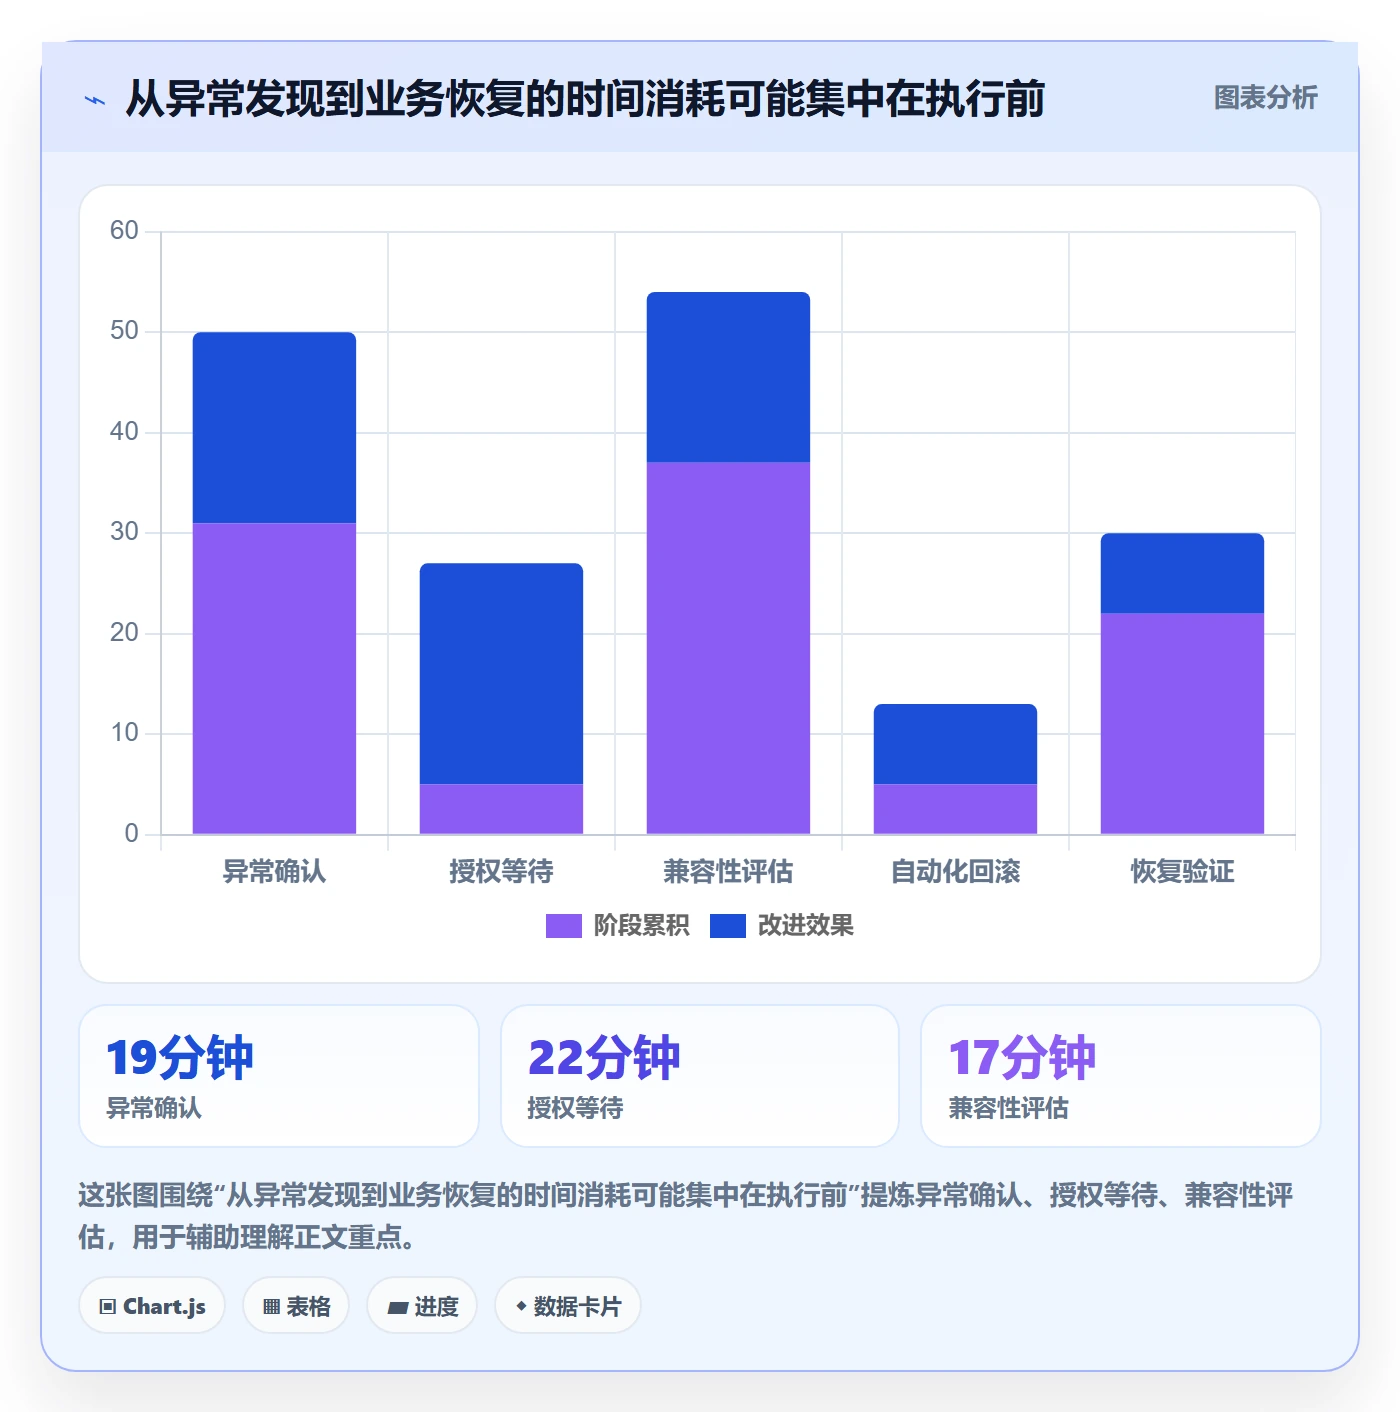Click the 异常确认 x-axis label

click(x=274, y=872)
